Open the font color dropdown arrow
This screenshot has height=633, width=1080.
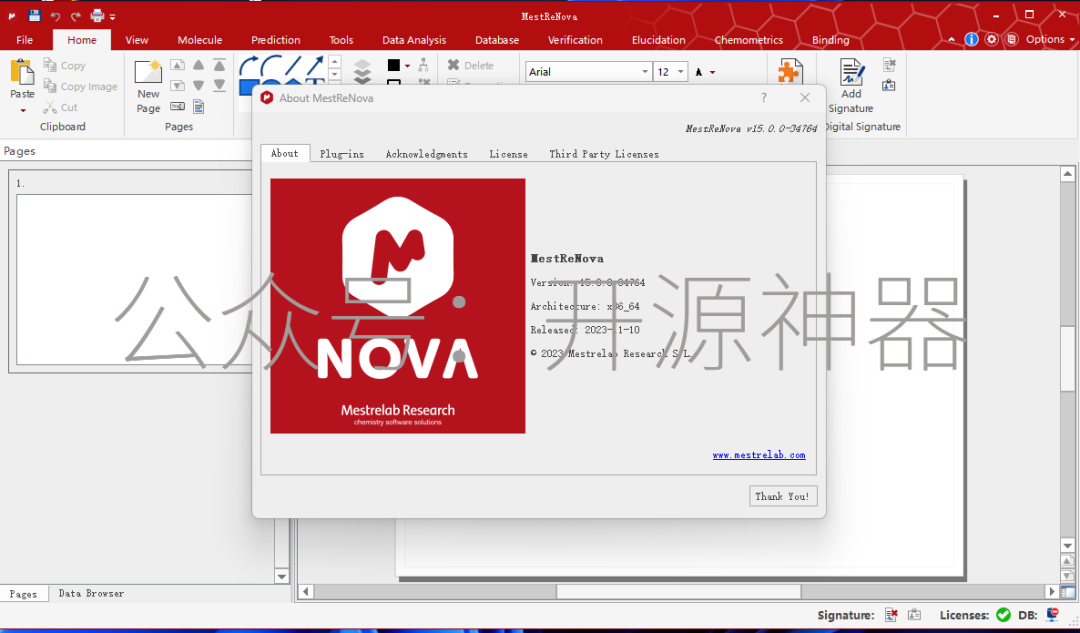pyautogui.click(x=713, y=72)
